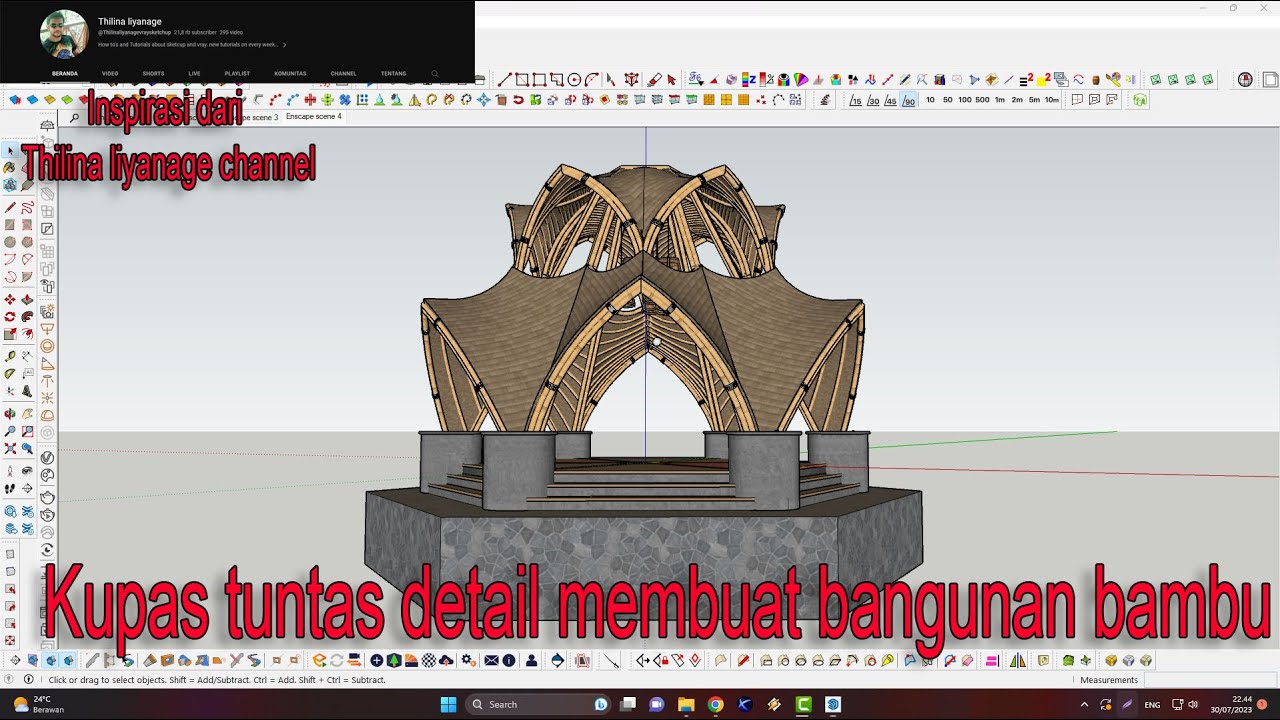Toggle the /30 angle snap

(873, 100)
